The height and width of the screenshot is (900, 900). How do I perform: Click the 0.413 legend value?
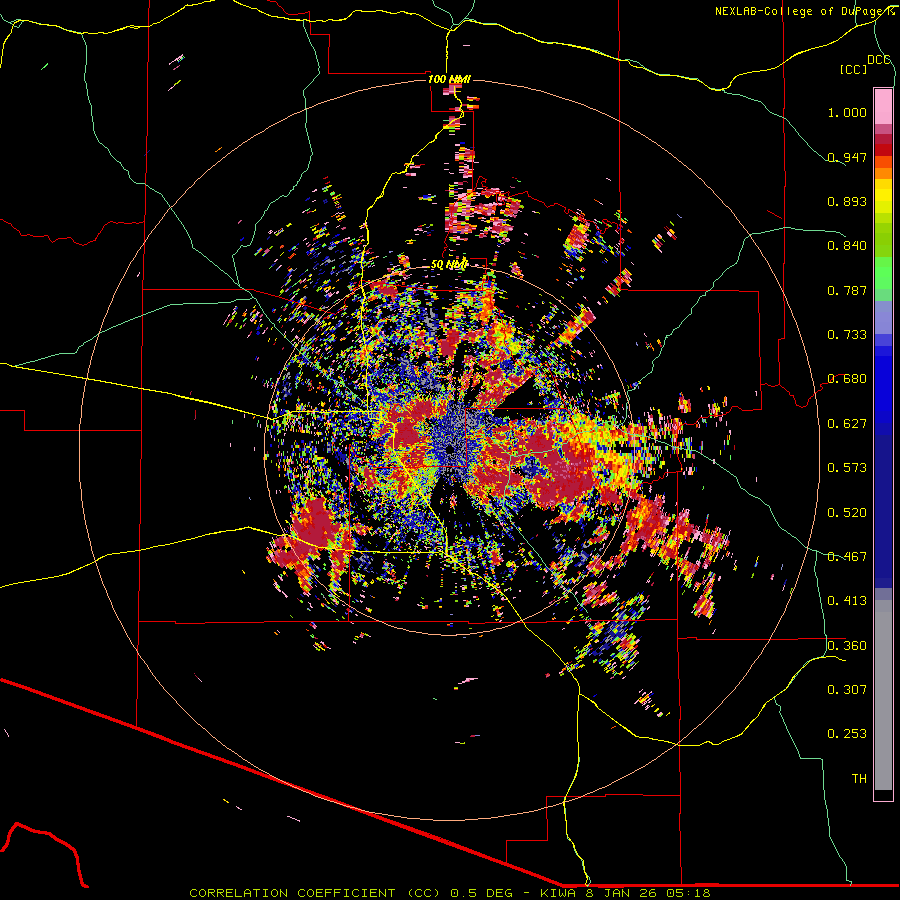coord(847,601)
